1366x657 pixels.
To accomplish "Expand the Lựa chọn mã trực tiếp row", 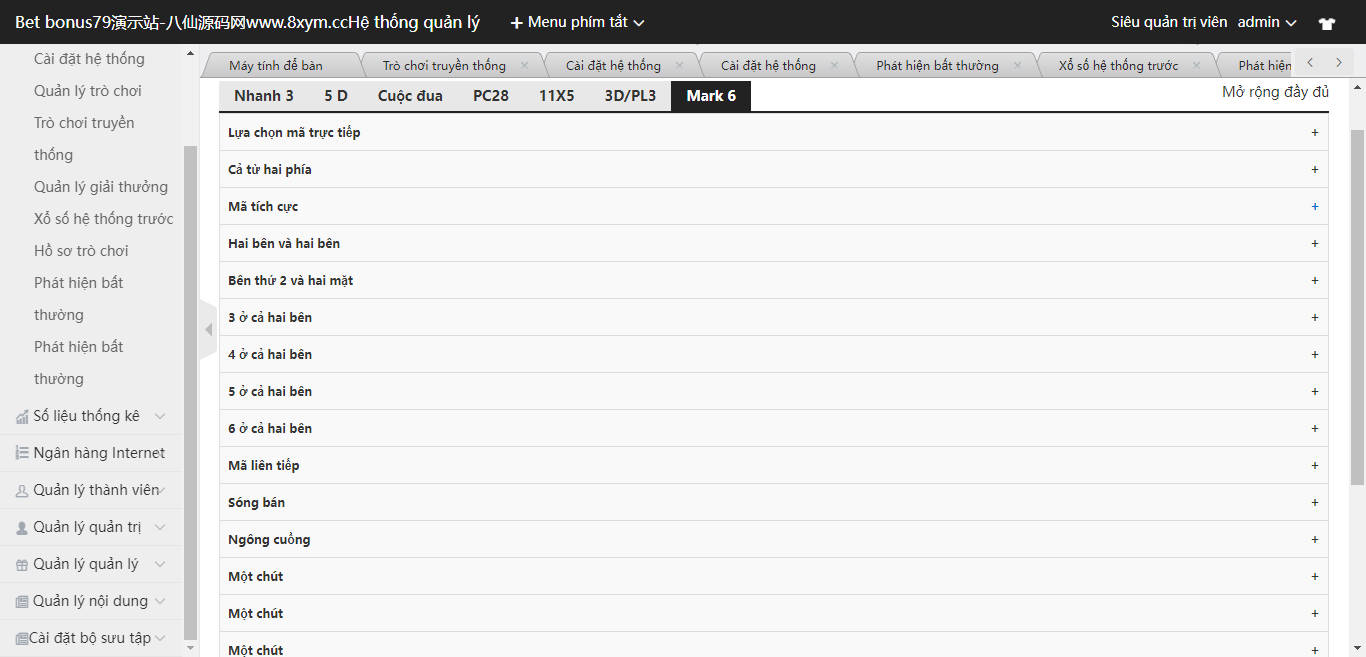I will pyautogui.click(x=1314, y=133).
